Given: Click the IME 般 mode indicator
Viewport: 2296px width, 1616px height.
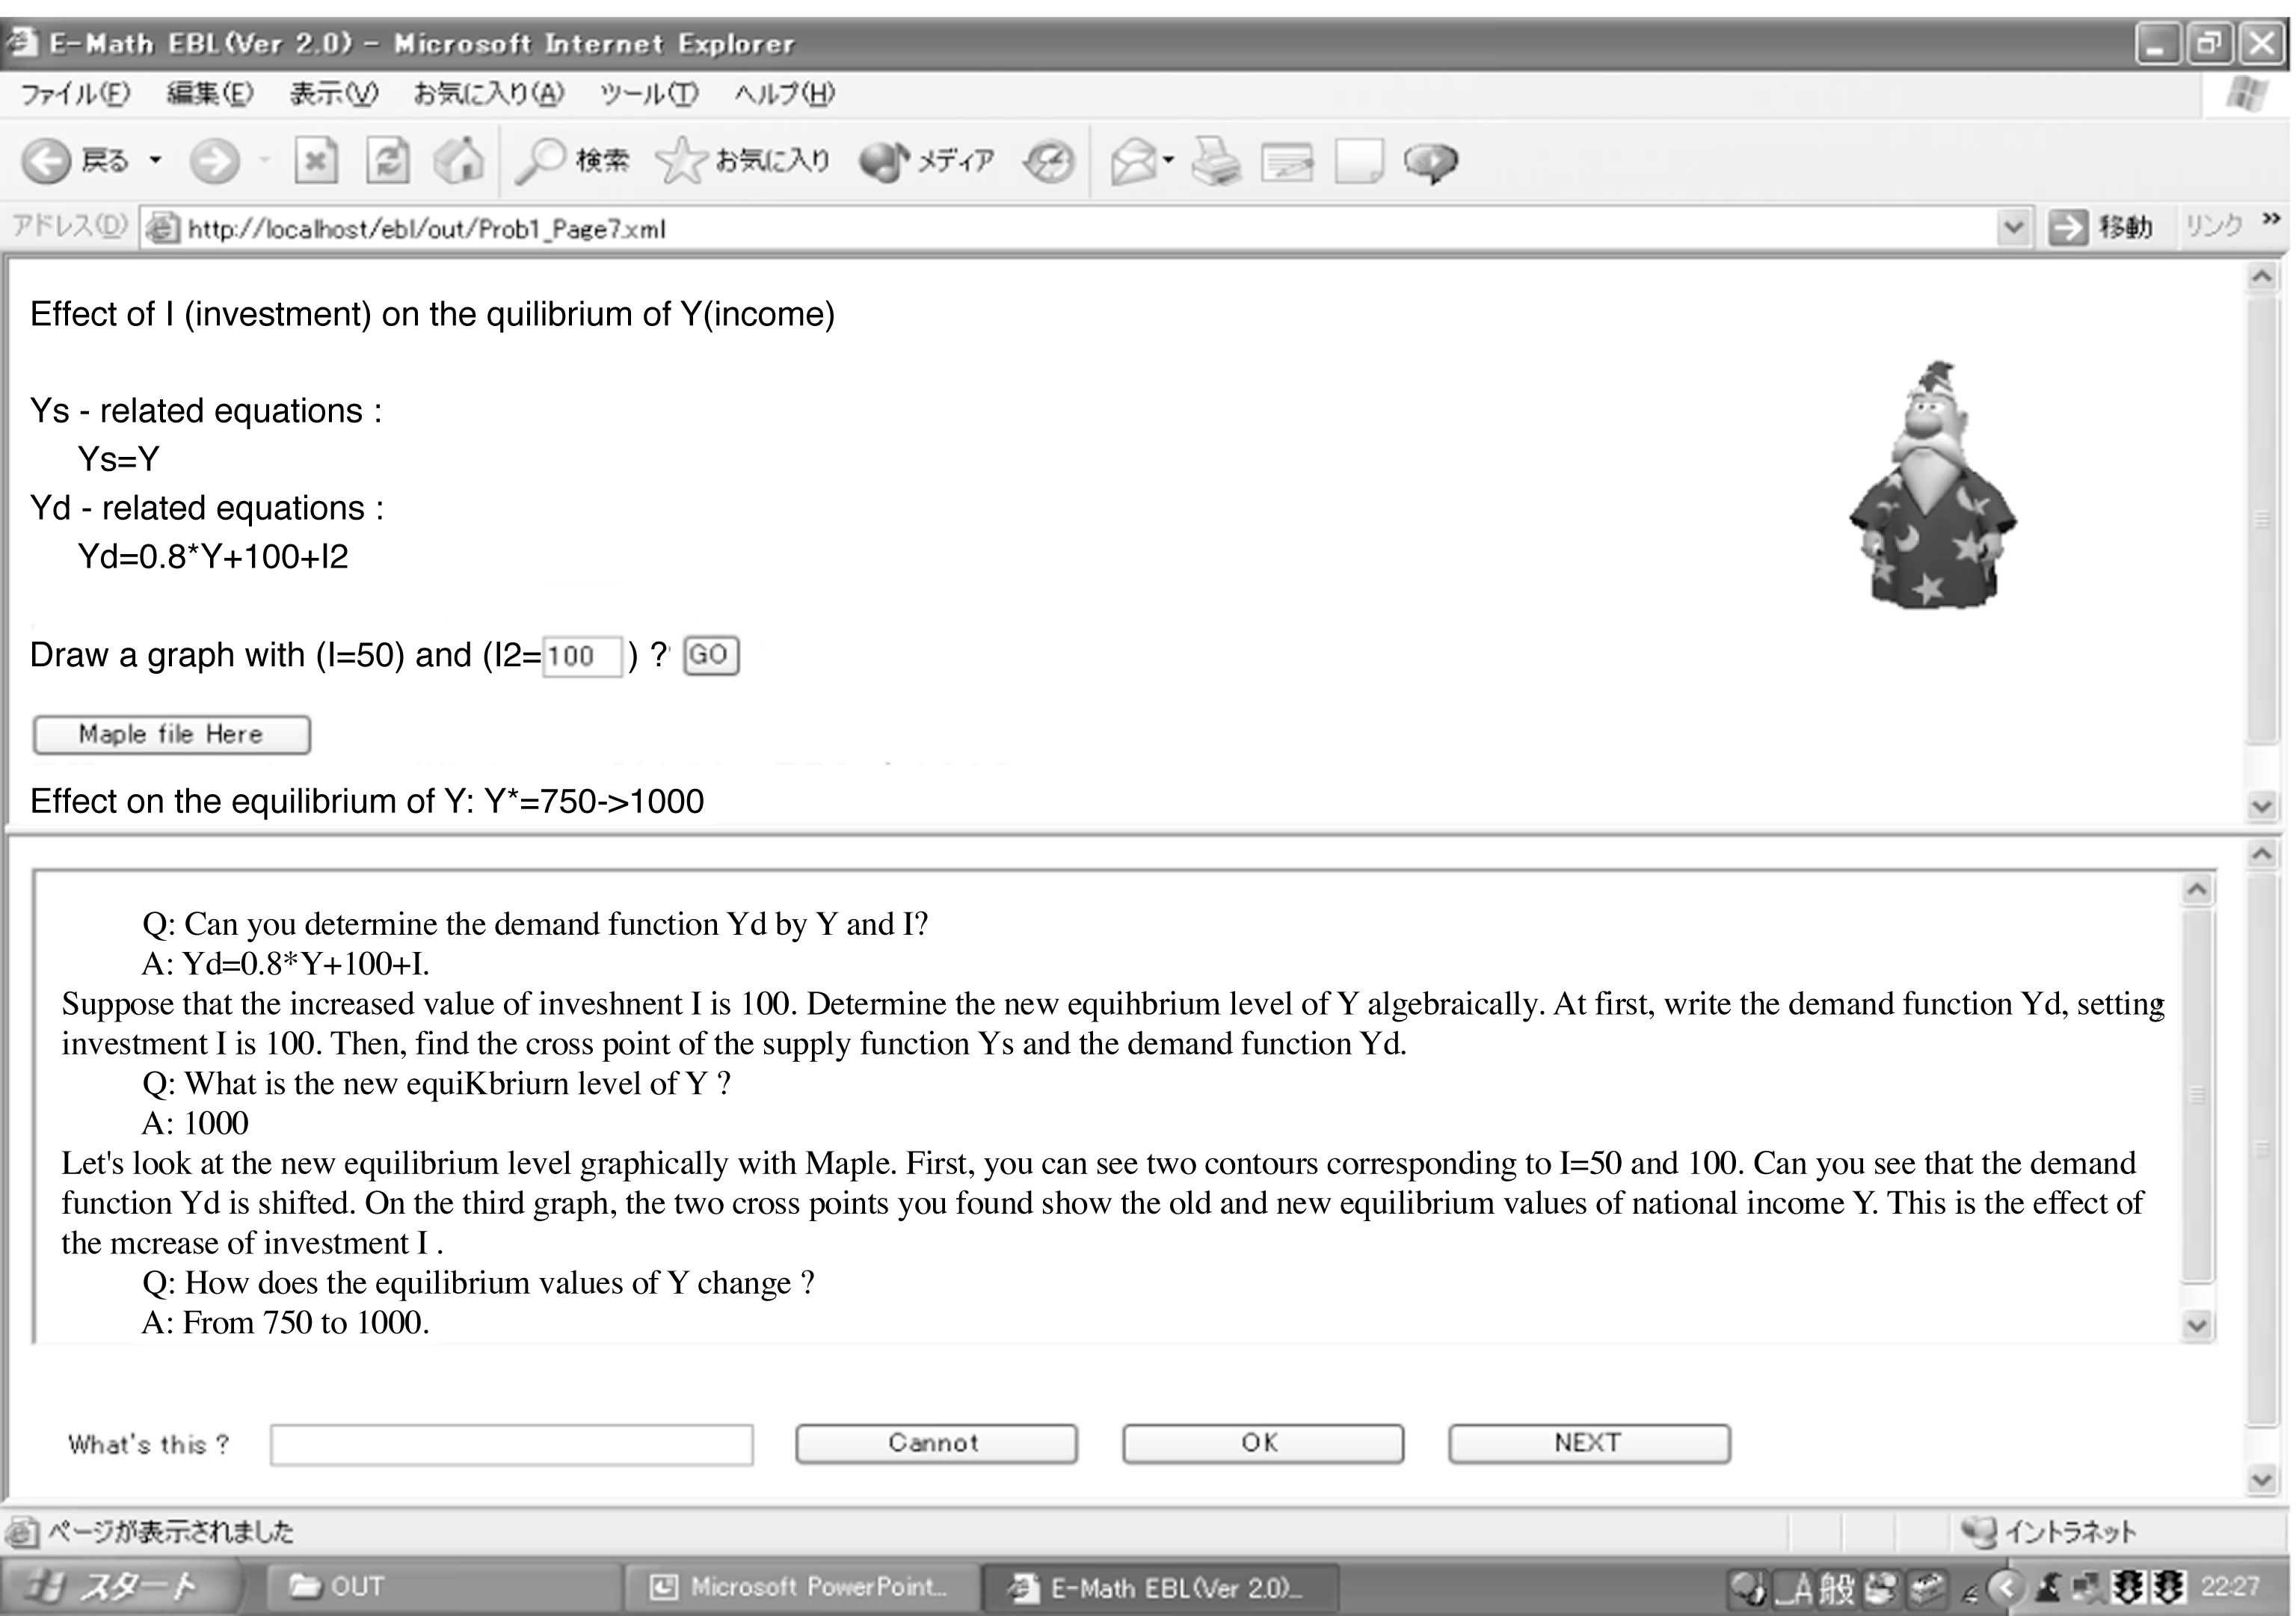Looking at the screenshot, I should [1836, 1588].
